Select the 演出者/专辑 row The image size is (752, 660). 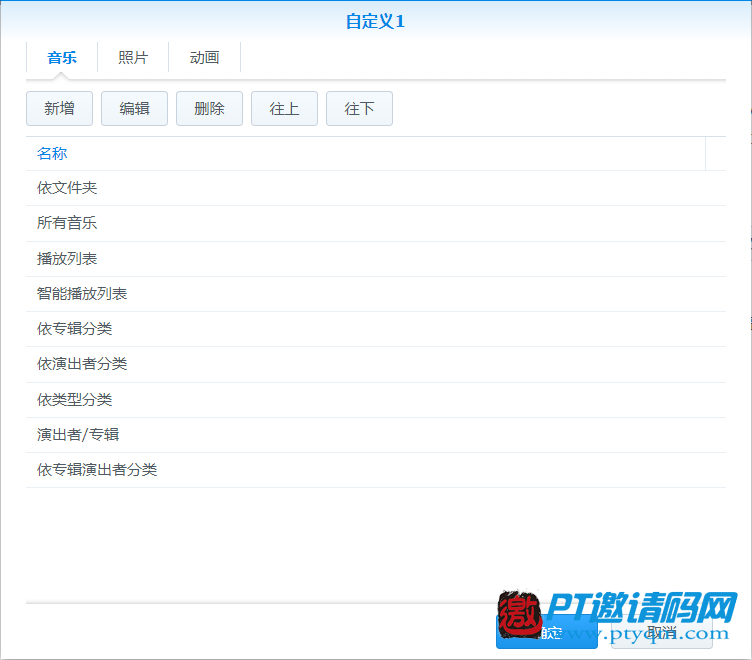[376, 435]
